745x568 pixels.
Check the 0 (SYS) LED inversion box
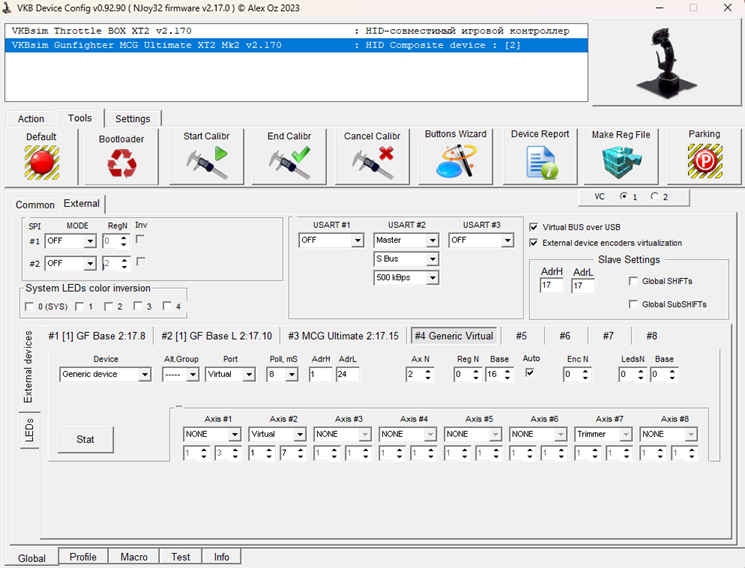[x=29, y=306]
